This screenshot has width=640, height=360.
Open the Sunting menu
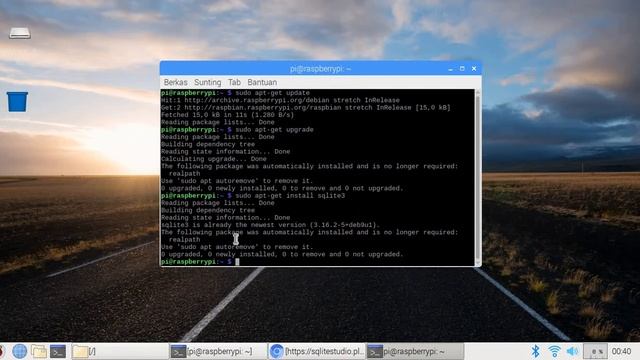tap(207, 82)
